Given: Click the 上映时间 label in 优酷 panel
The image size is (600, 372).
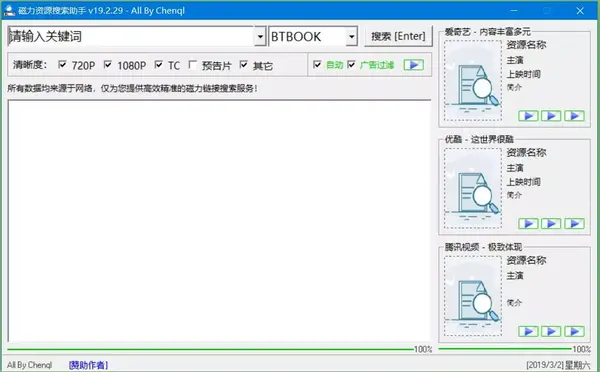Looking at the screenshot, I should [x=523, y=182].
